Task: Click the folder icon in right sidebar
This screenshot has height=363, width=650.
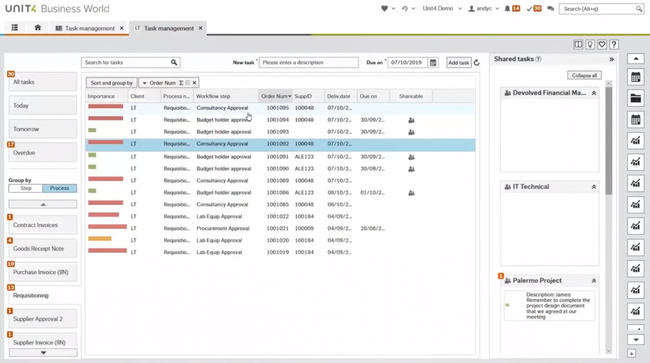Action: [x=635, y=98]
